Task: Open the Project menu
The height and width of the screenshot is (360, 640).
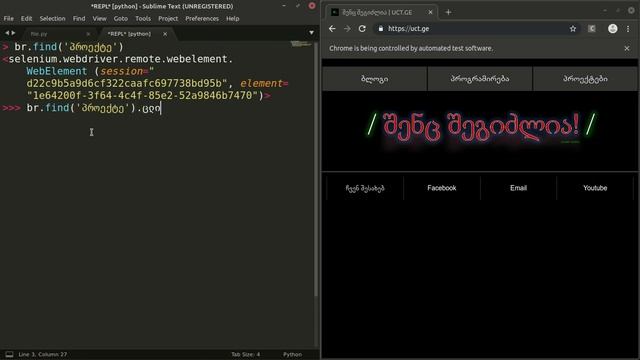Action: click(x=168, y=19)
